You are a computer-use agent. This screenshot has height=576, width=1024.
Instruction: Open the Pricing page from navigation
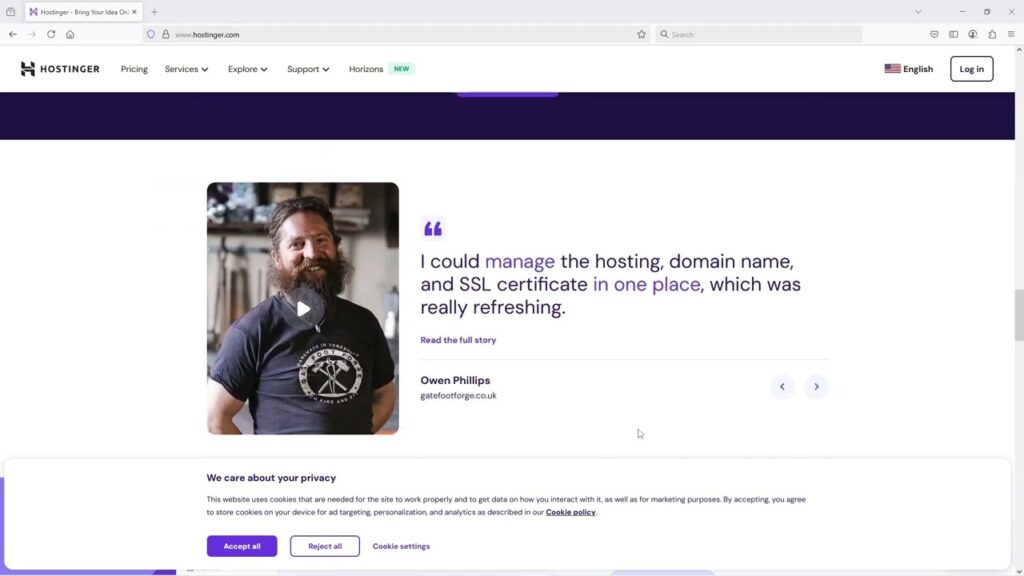pyautogui.click(x=134, y=69)
